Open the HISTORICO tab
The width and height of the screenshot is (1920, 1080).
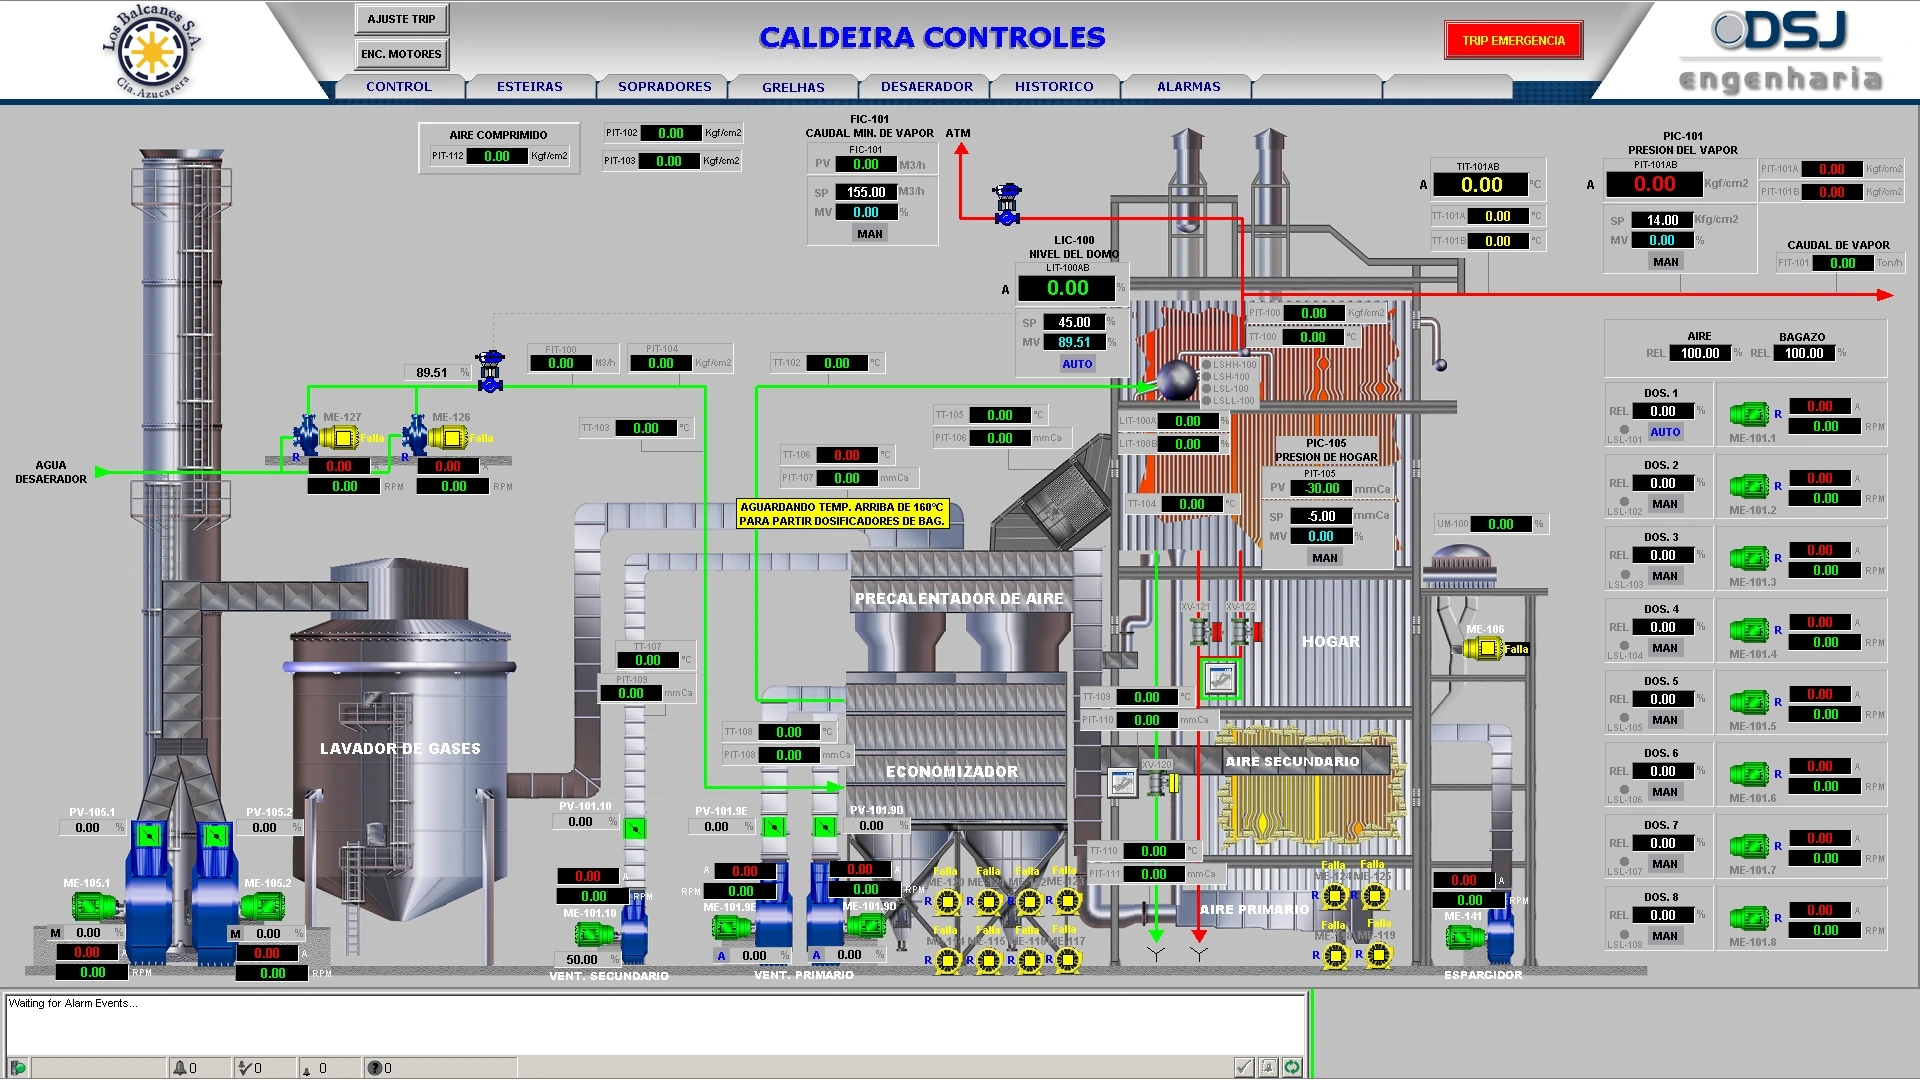(x=1054, y=87)
